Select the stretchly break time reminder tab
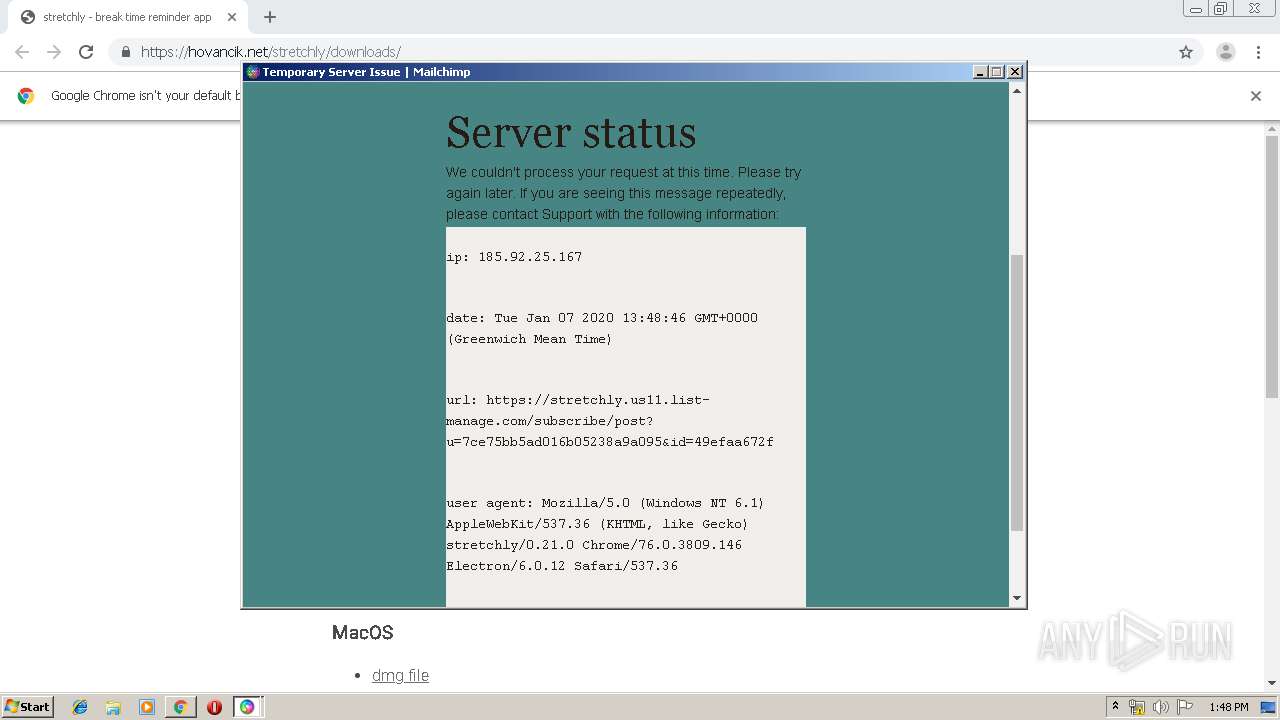This screenshot has width=1280, height=720. pos(127,17)
